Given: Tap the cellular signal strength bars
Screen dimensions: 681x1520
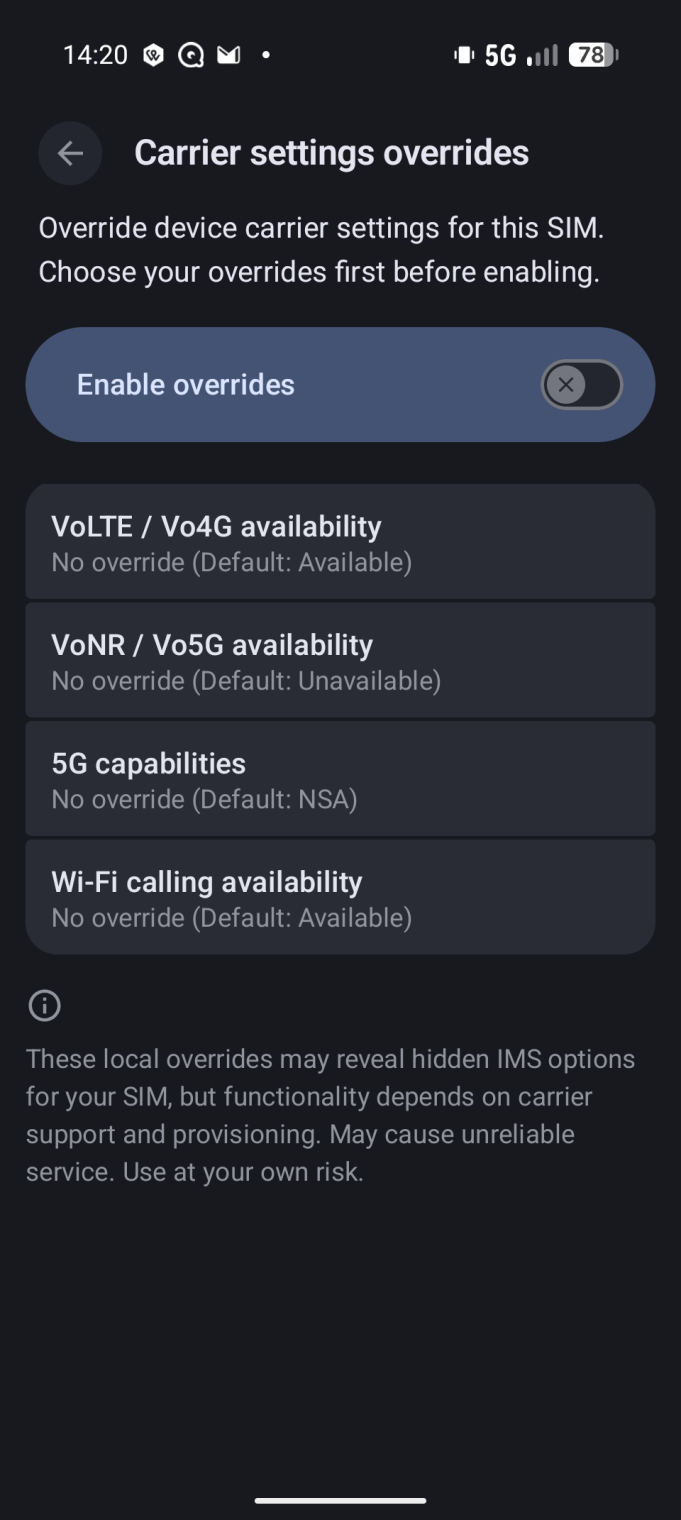Looking at the screenshot, I should pos(541,56).
